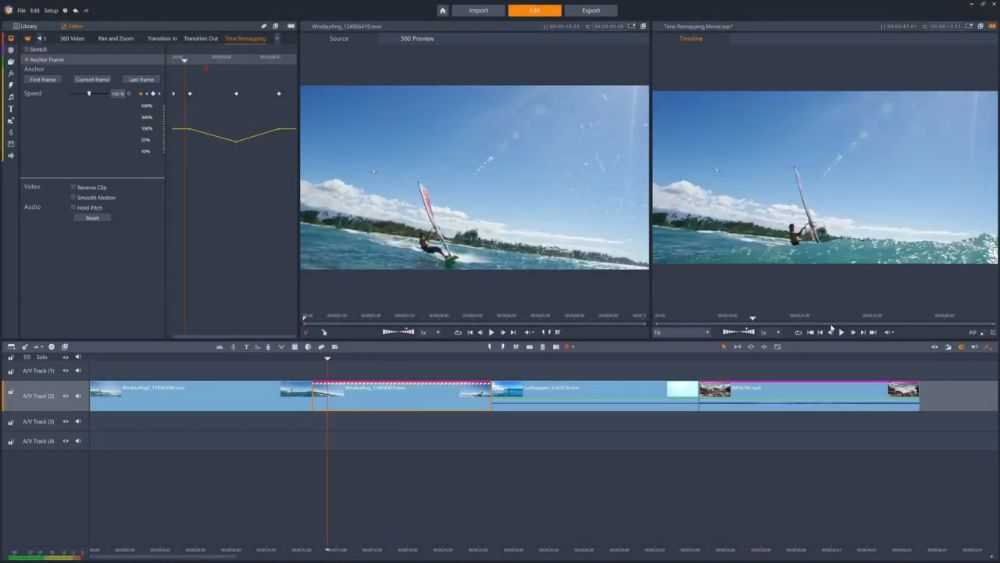Open the music note audio category in sidebar
Viewport: 1000px width, 563px height.
point(11,97)
